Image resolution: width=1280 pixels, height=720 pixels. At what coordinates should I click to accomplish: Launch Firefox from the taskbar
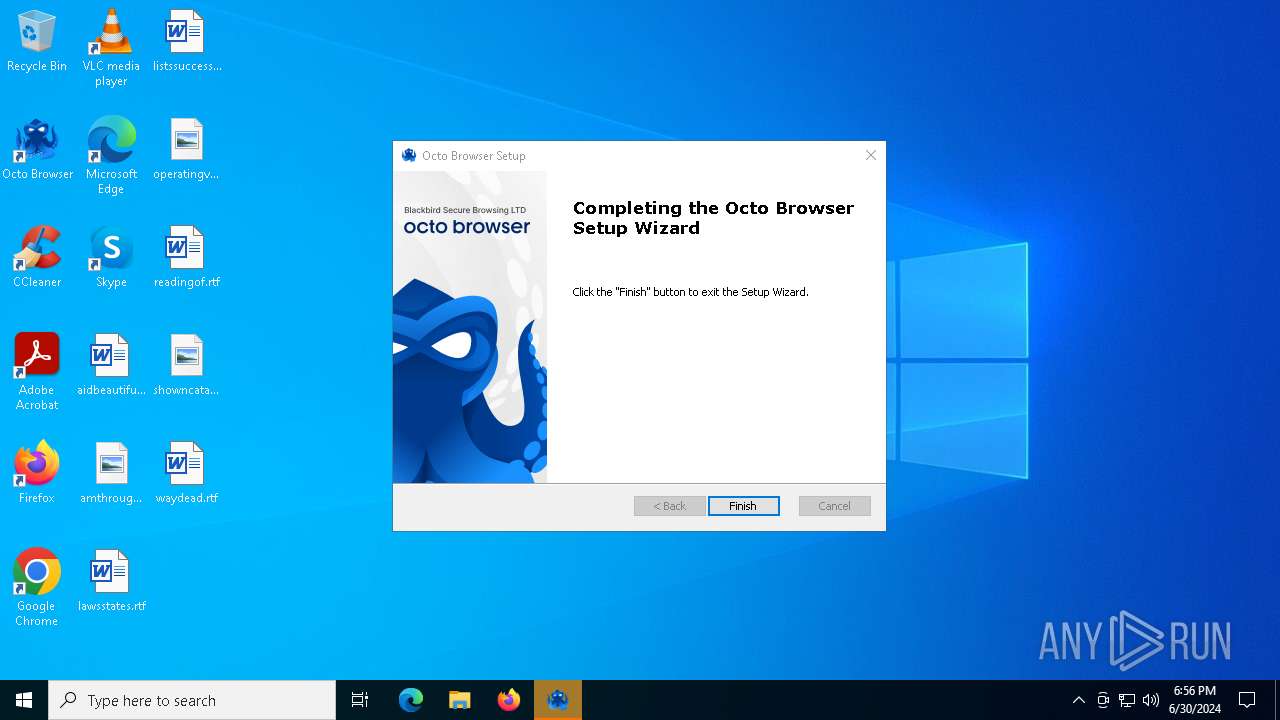pos(509,700)
